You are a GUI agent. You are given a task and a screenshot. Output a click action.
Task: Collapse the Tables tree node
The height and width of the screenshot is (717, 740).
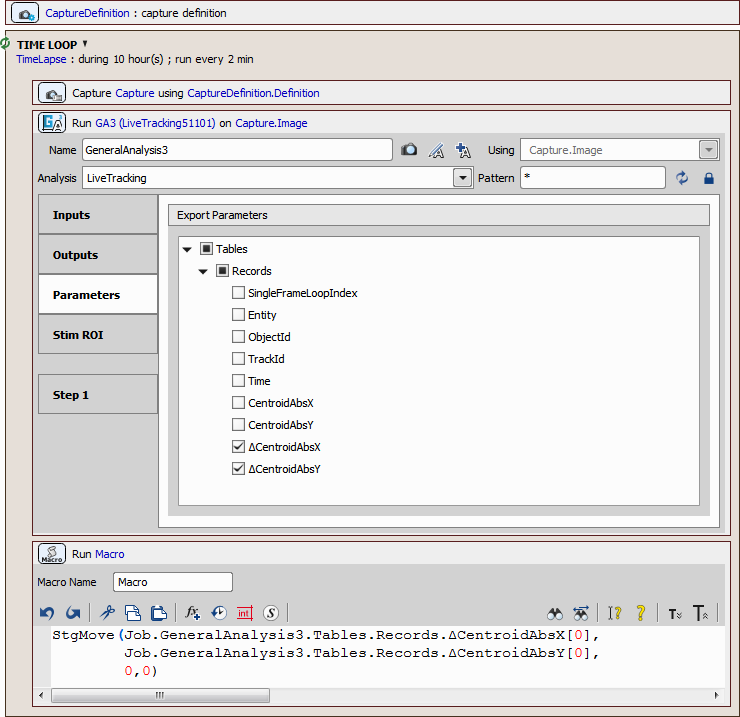point(187,249)
